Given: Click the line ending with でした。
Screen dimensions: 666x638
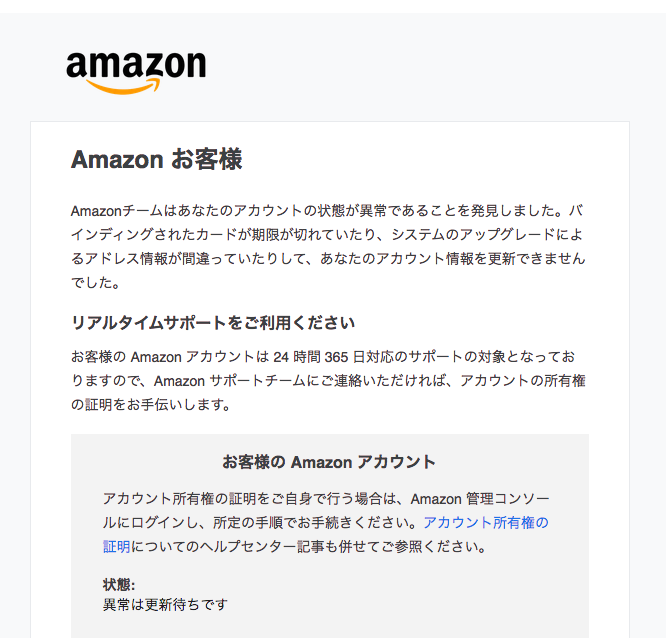Looking at the screenshot, I should pos(96,283).
